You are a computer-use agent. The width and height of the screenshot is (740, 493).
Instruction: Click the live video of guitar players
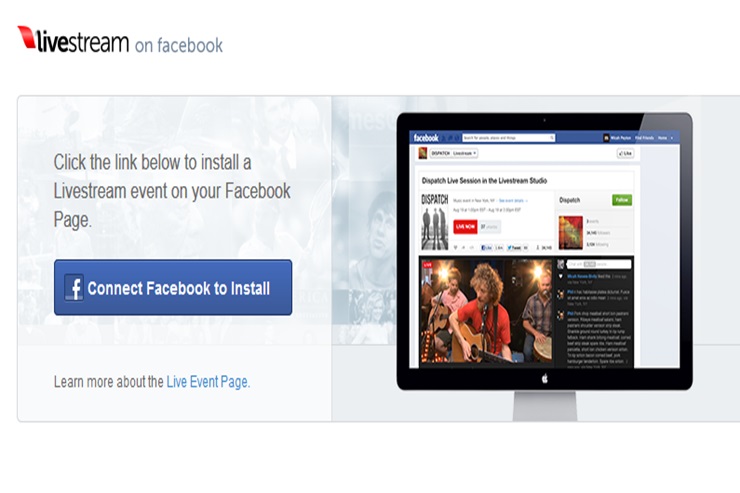click(485, 315)
